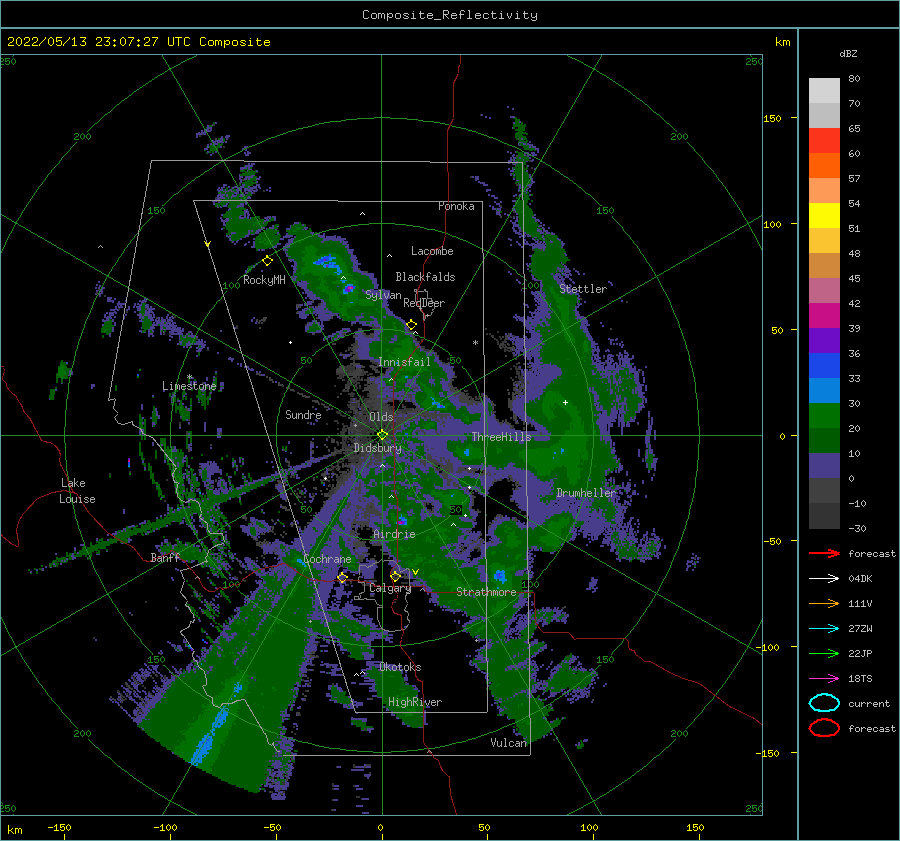
Task: Click the -150 tick label on bottom axis
Action: (x=59, y=827)
